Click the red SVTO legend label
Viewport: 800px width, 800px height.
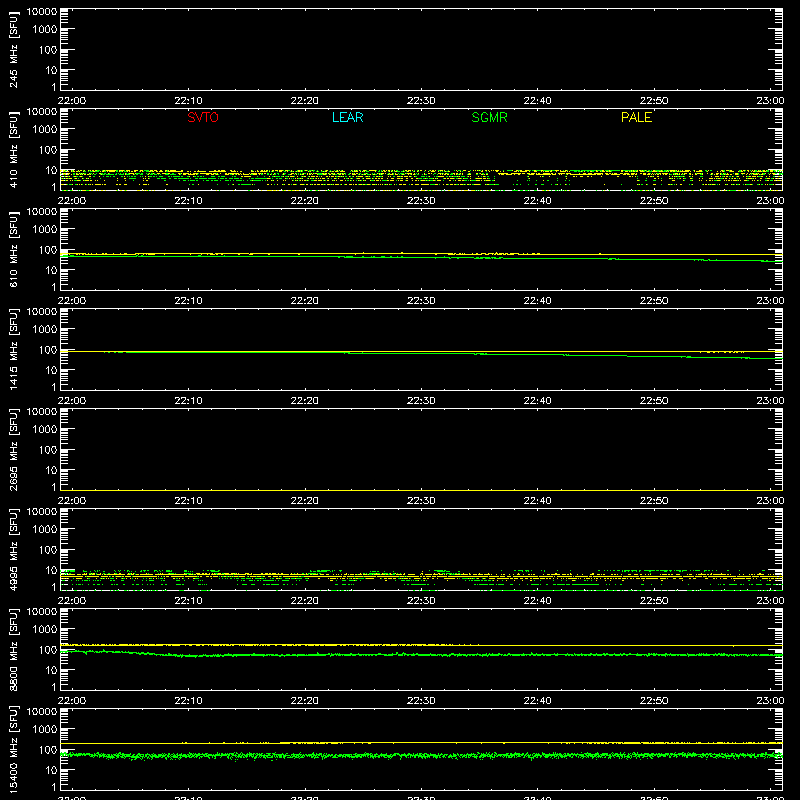(x=203, y=117)
